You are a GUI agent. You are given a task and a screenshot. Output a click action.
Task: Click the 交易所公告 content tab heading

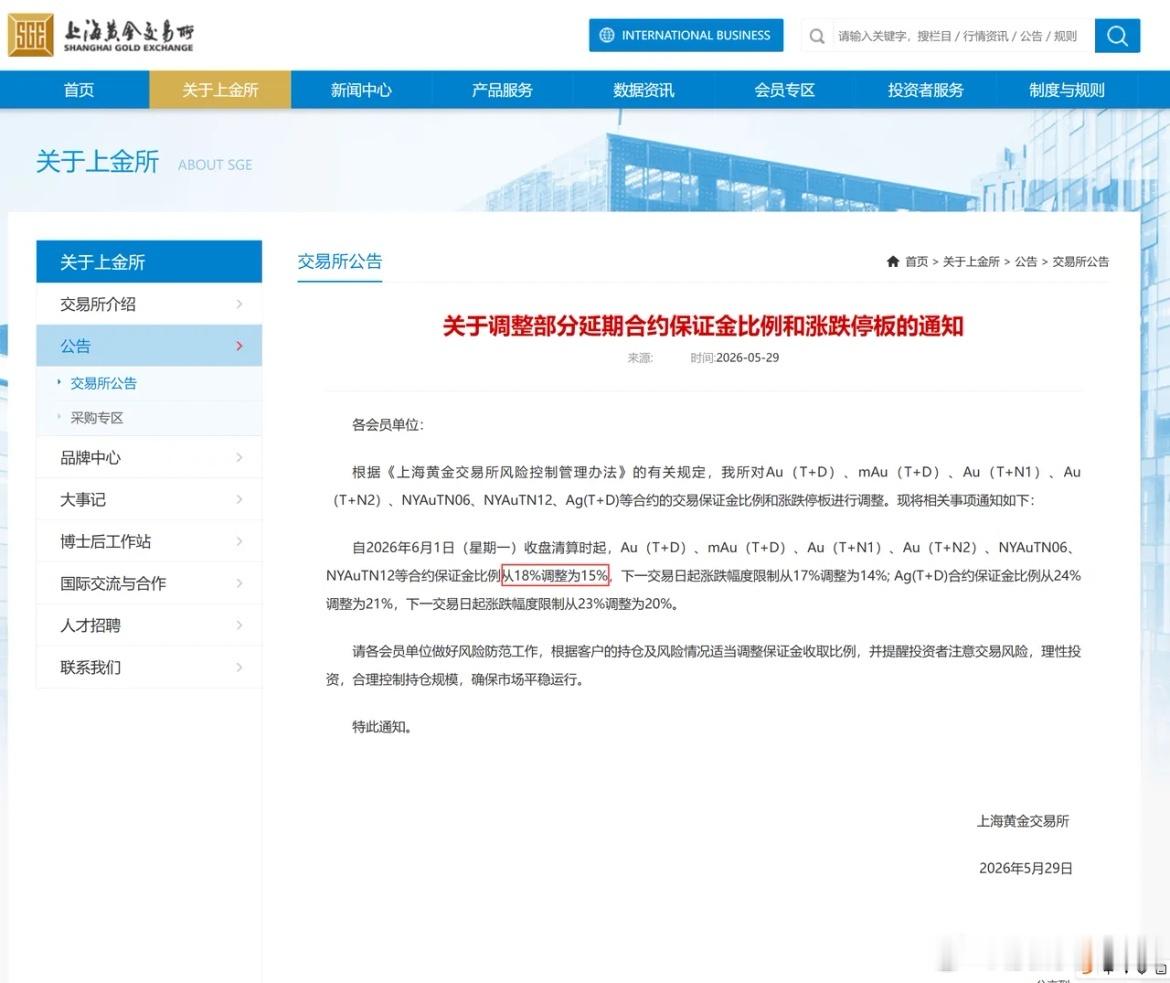coord(340,261)
